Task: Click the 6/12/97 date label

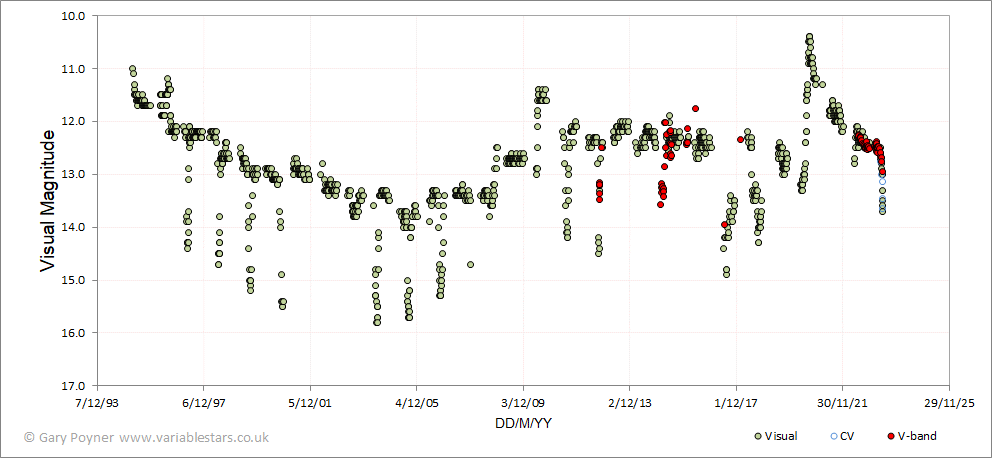Action: coord(204,403)
